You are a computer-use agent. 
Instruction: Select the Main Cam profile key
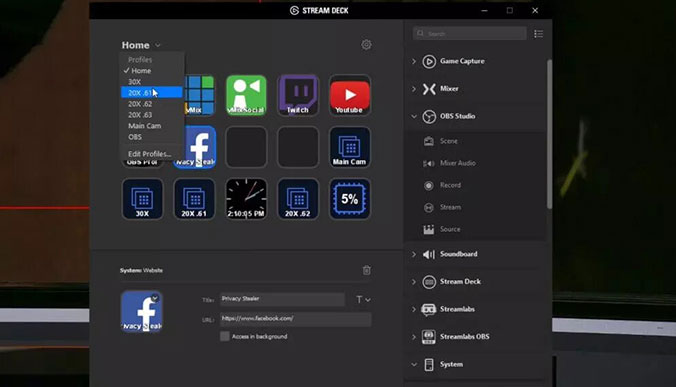point(350,147)
